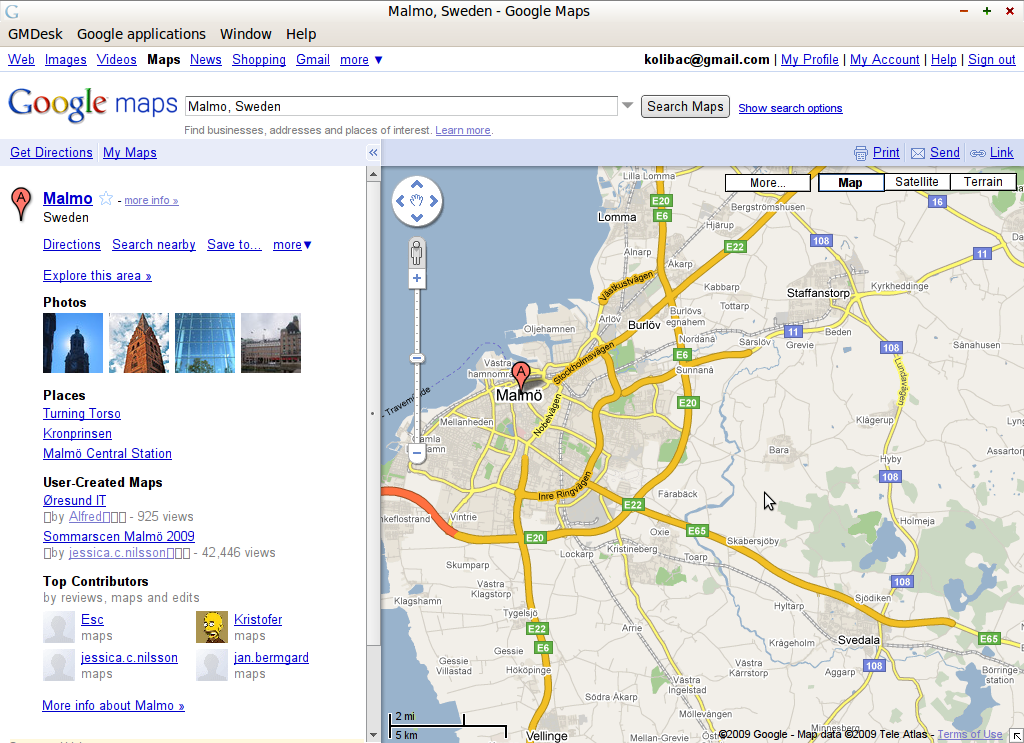Open the Sommarscen Malmö 2009 map
The height and width of the screenshot is (743, 1024).
coord(119,537)
